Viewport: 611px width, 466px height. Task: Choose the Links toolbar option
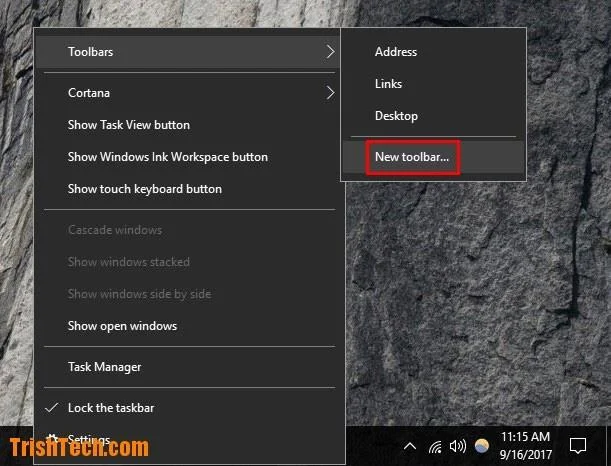(433, 84)
